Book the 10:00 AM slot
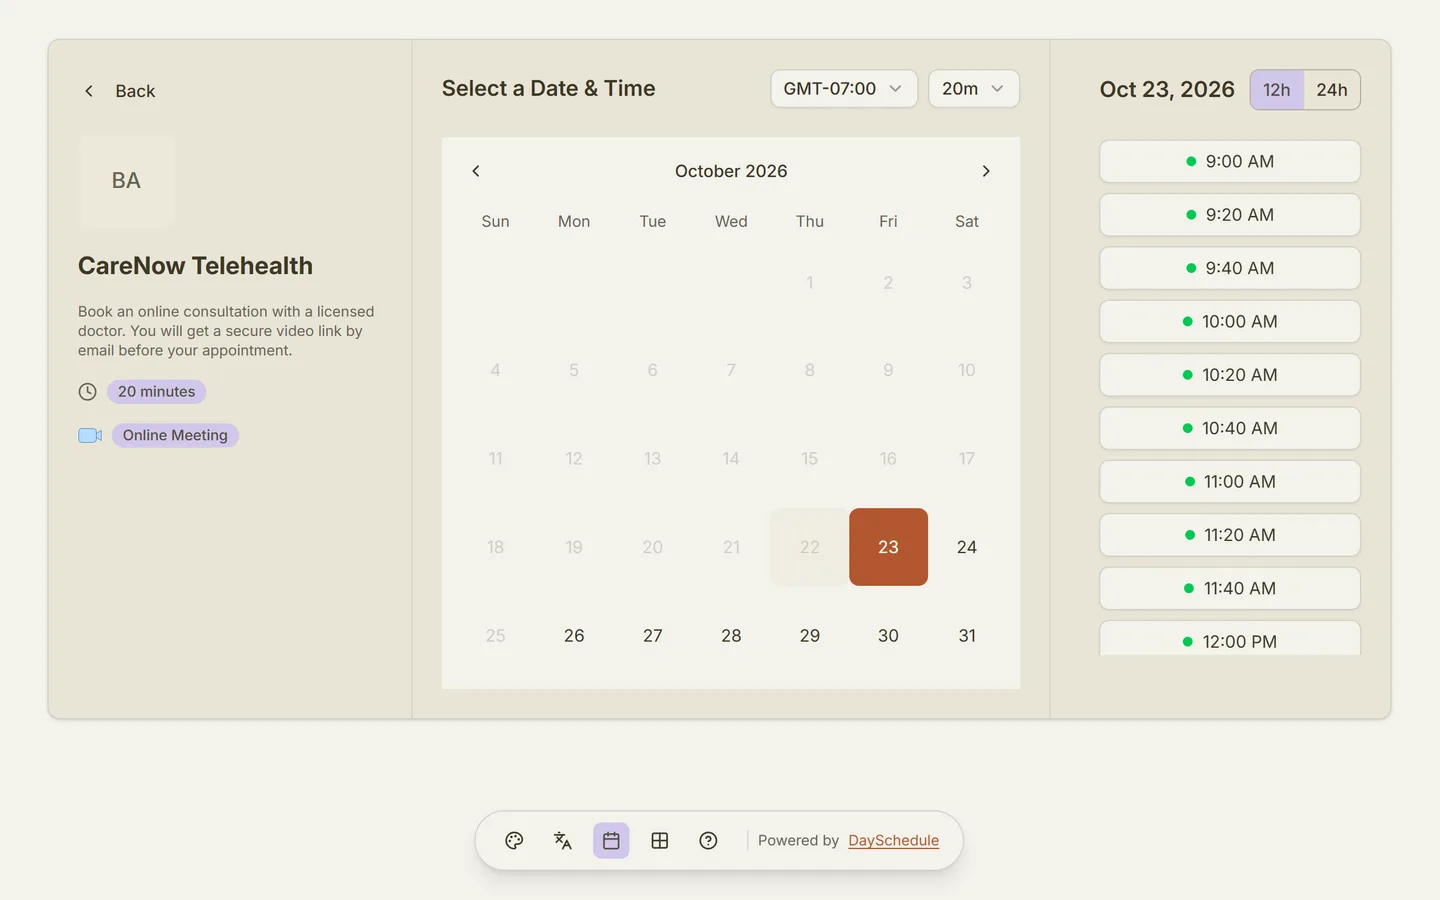The width and height of the screenshot is (1440, 900). click(1230, 322)
